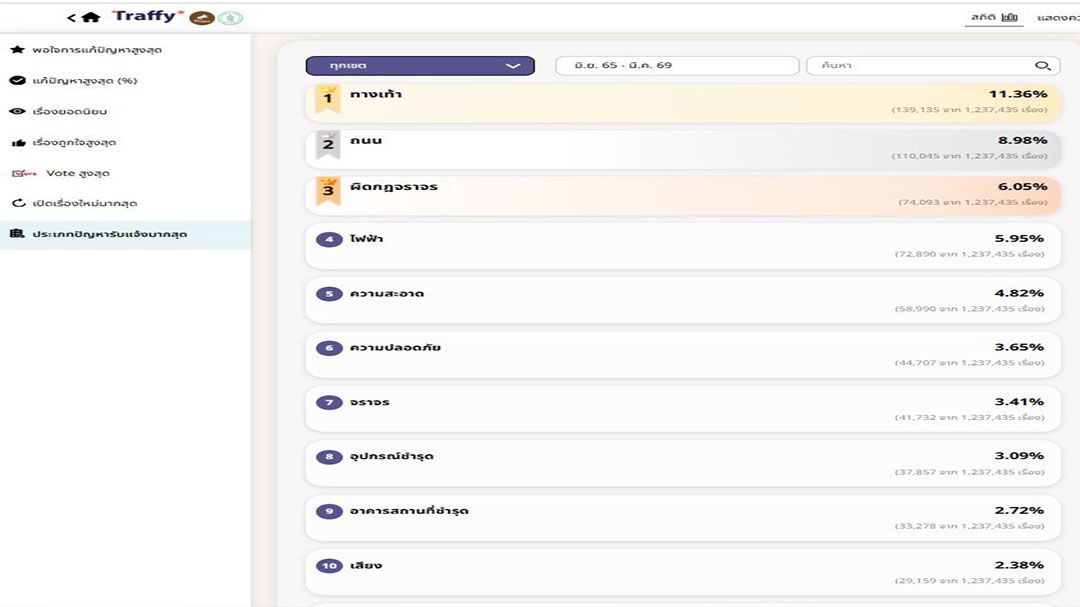The height and width of the screenshot is (607, 1080).
Task: Open the rank 10 เสียง category row
Action: click(683, 572)
